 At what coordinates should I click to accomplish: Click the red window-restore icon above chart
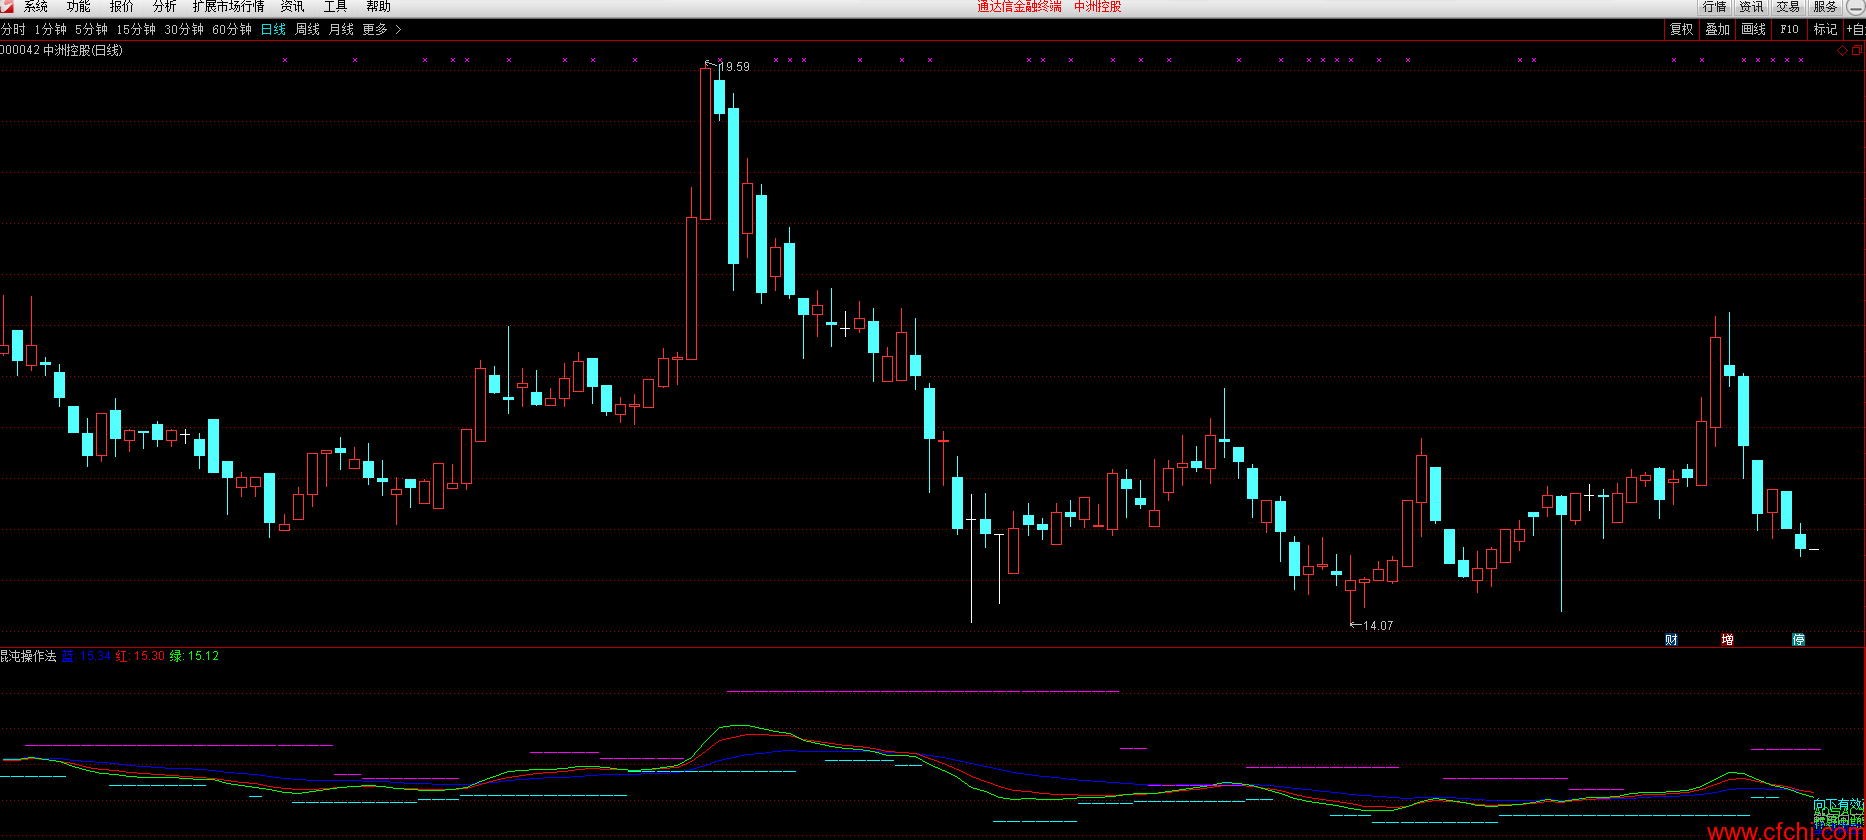[1858, 50]
